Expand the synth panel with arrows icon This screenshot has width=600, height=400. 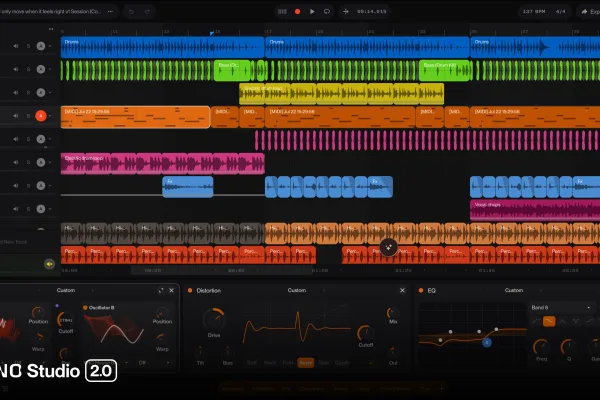[161, 291]
